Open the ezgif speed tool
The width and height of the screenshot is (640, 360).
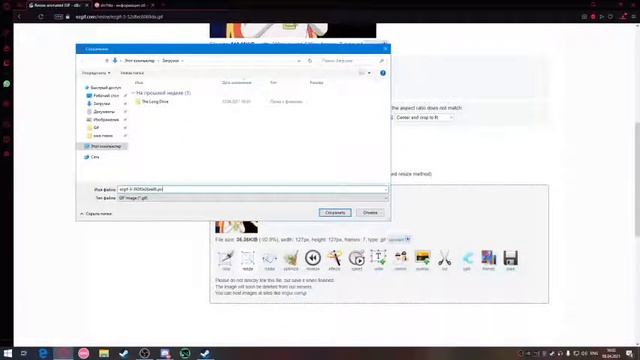[x=357, y=260]
